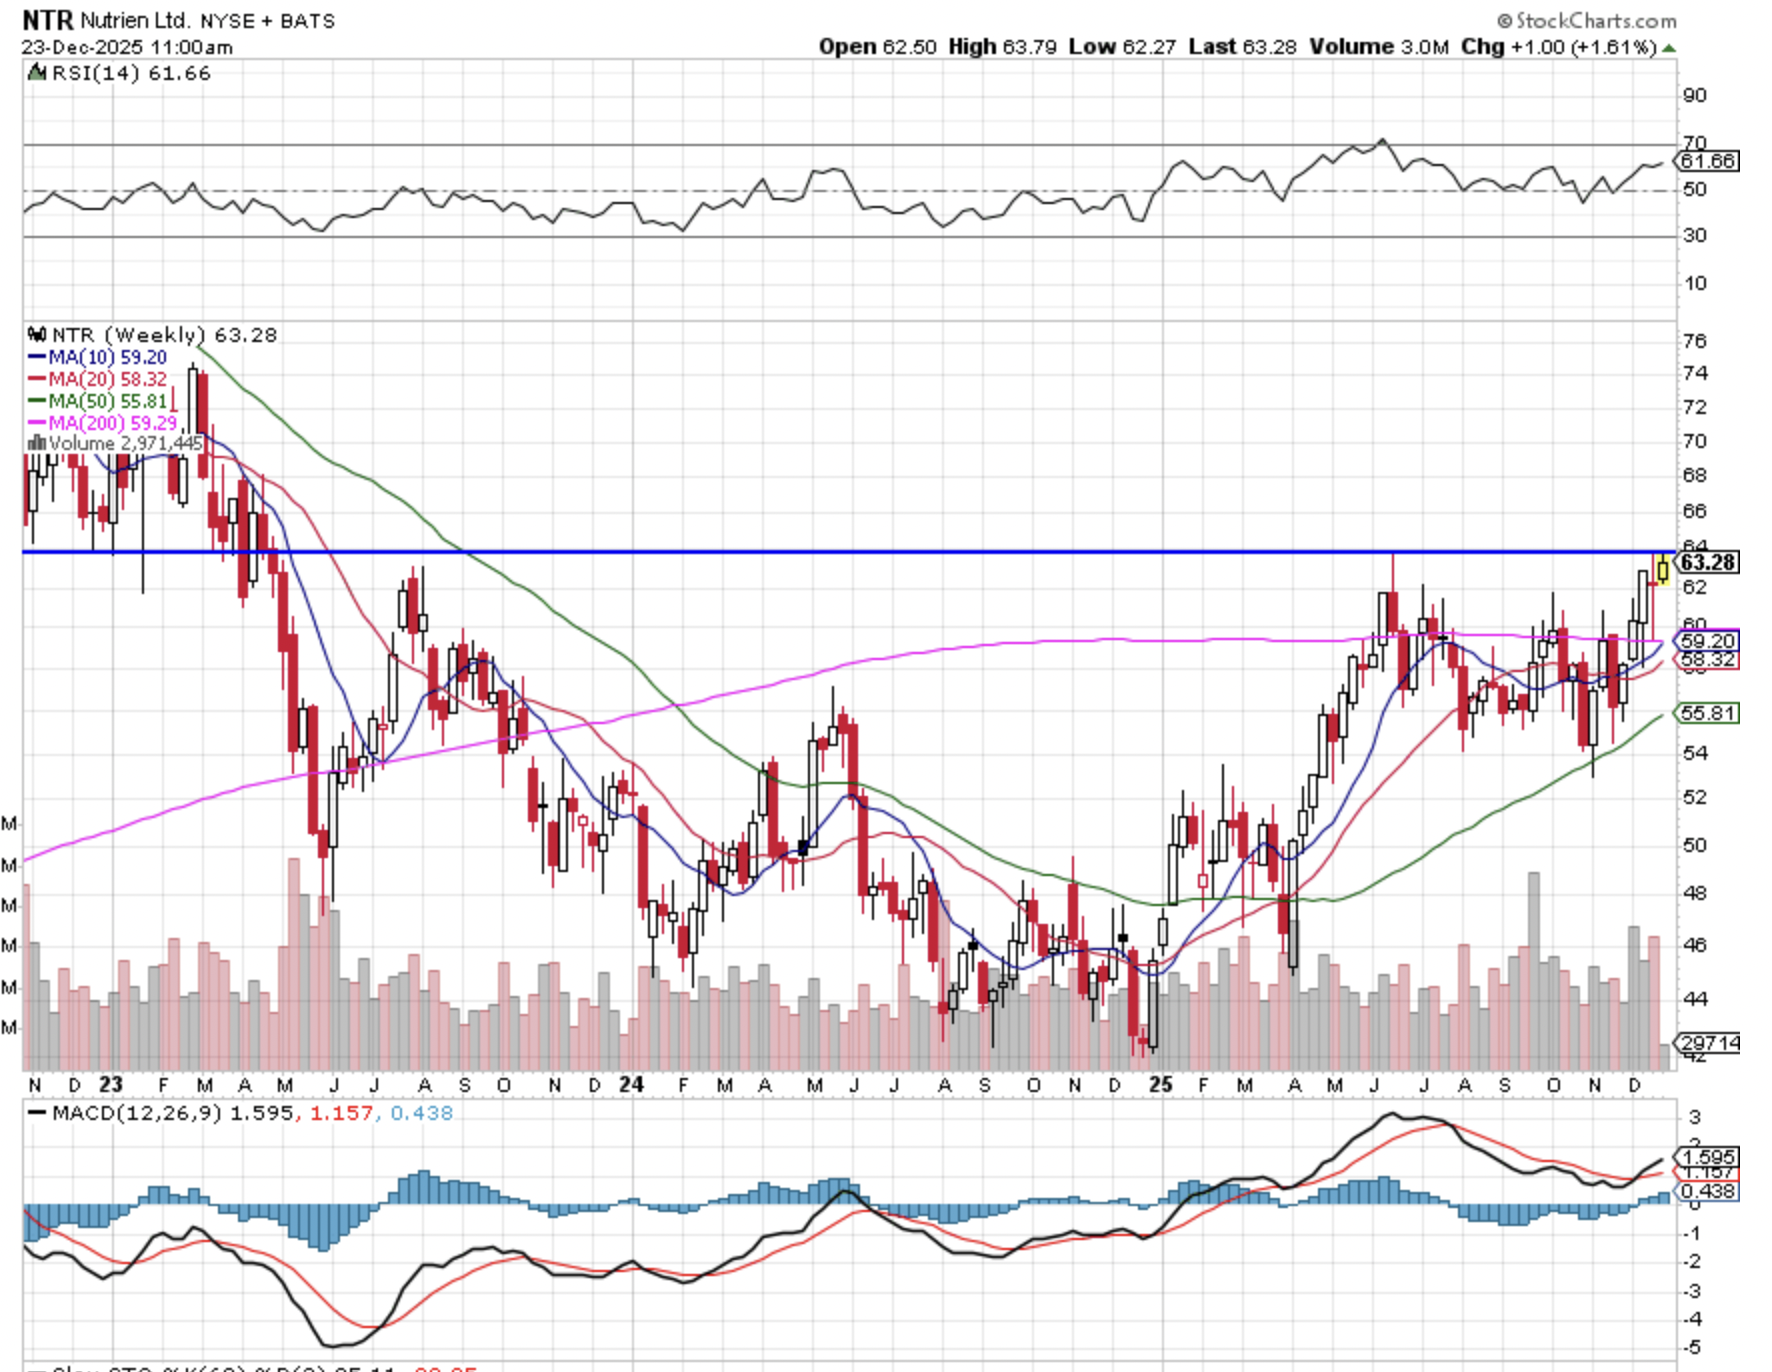The image size is (1772, 1372).
Task: Click the RSI 61.66 value tag
Action: click(x=1708, y=162)
